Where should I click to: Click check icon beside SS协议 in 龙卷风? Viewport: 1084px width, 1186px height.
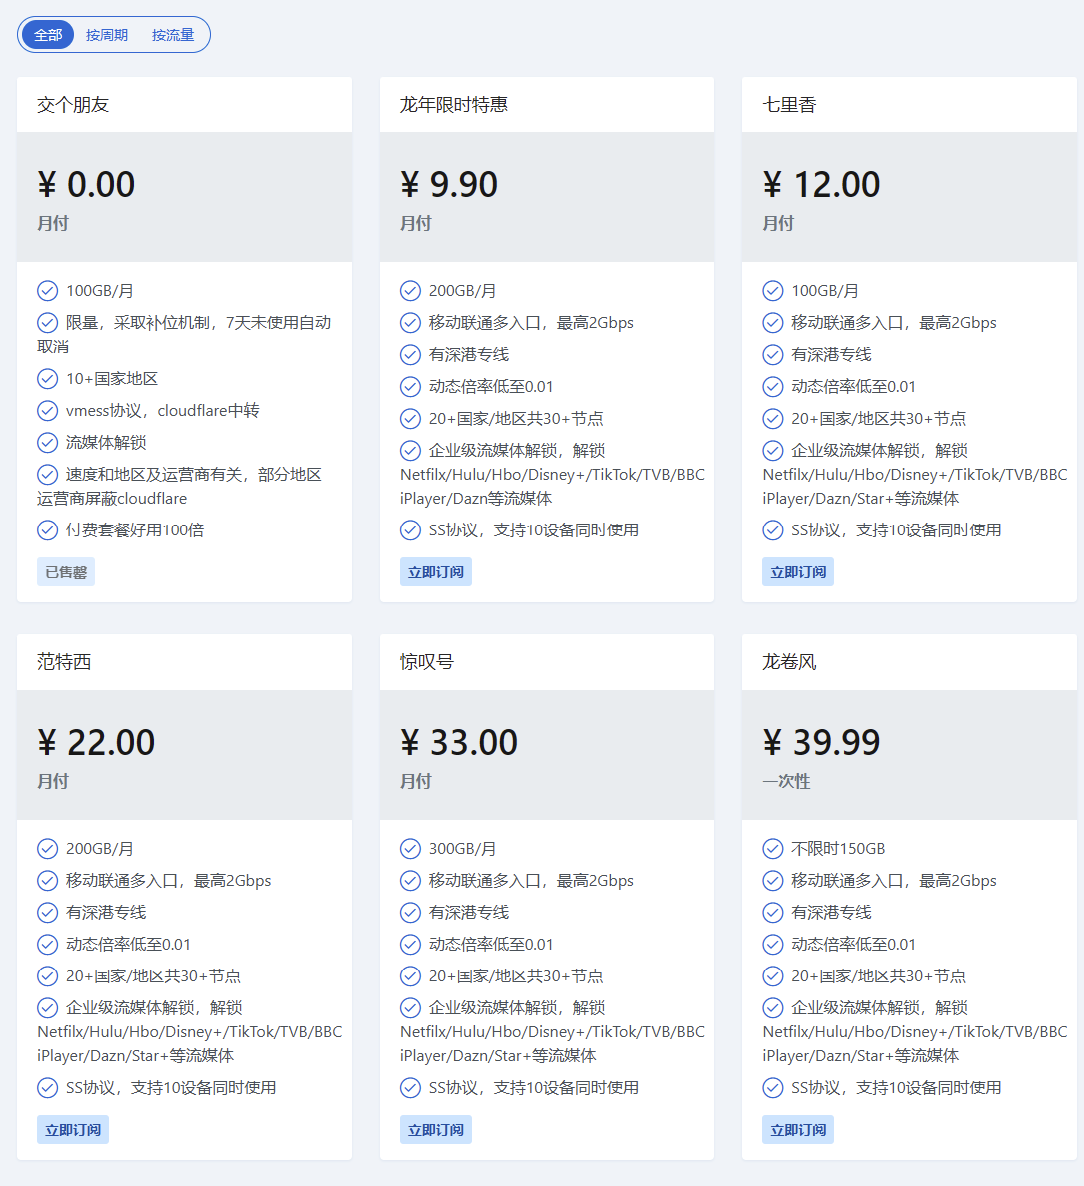coord(773,1088)
